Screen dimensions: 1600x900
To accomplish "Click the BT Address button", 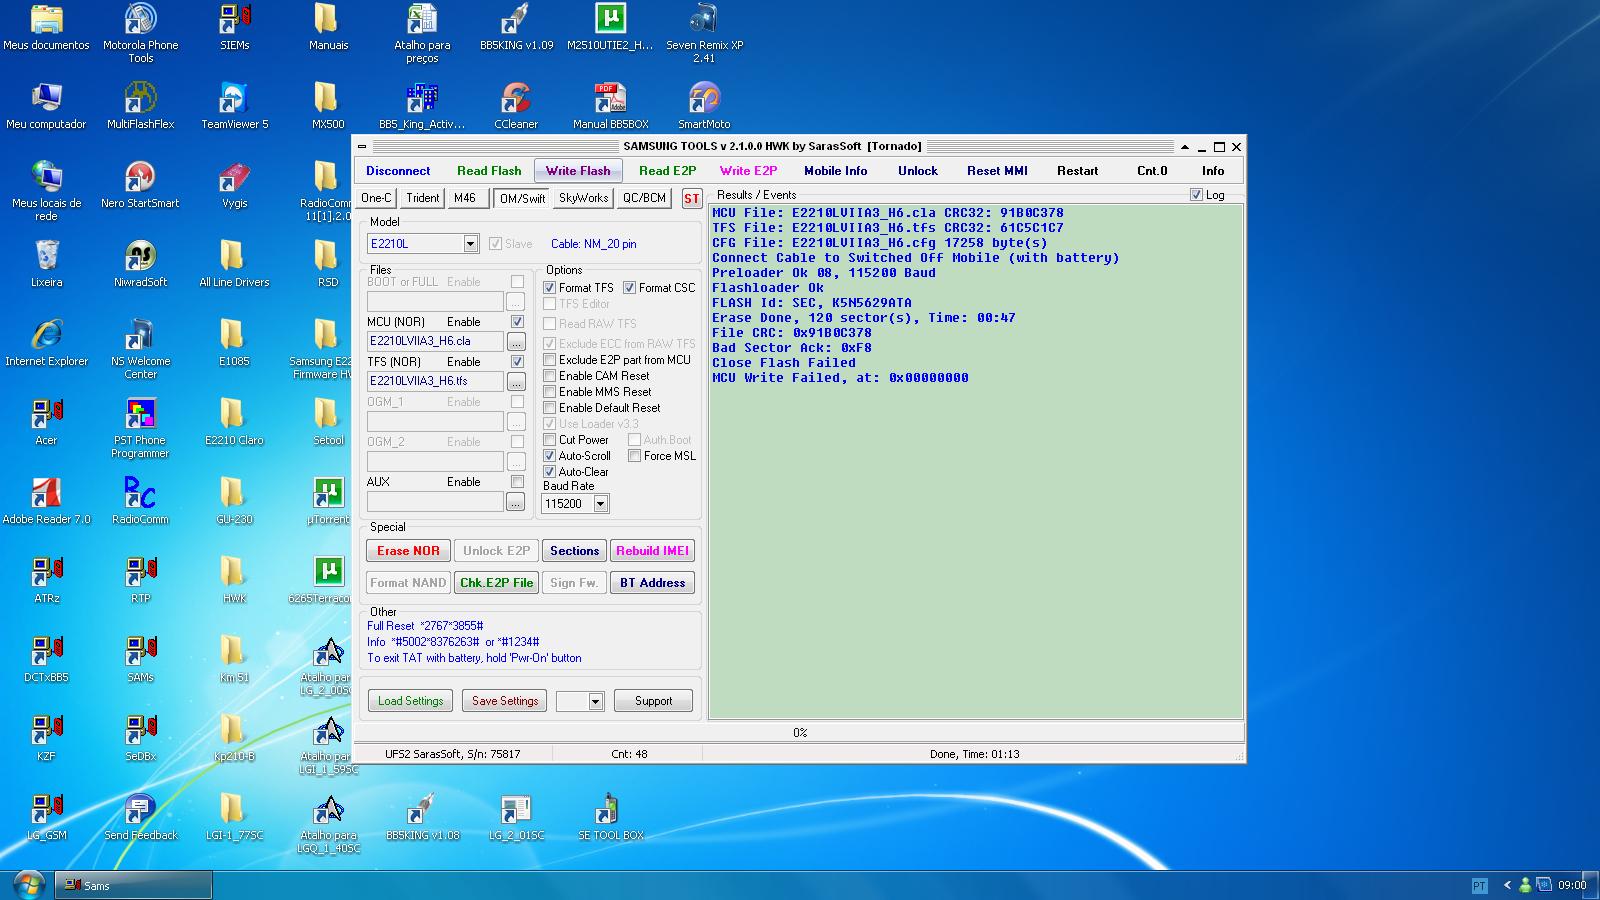I will click(652, 583).
